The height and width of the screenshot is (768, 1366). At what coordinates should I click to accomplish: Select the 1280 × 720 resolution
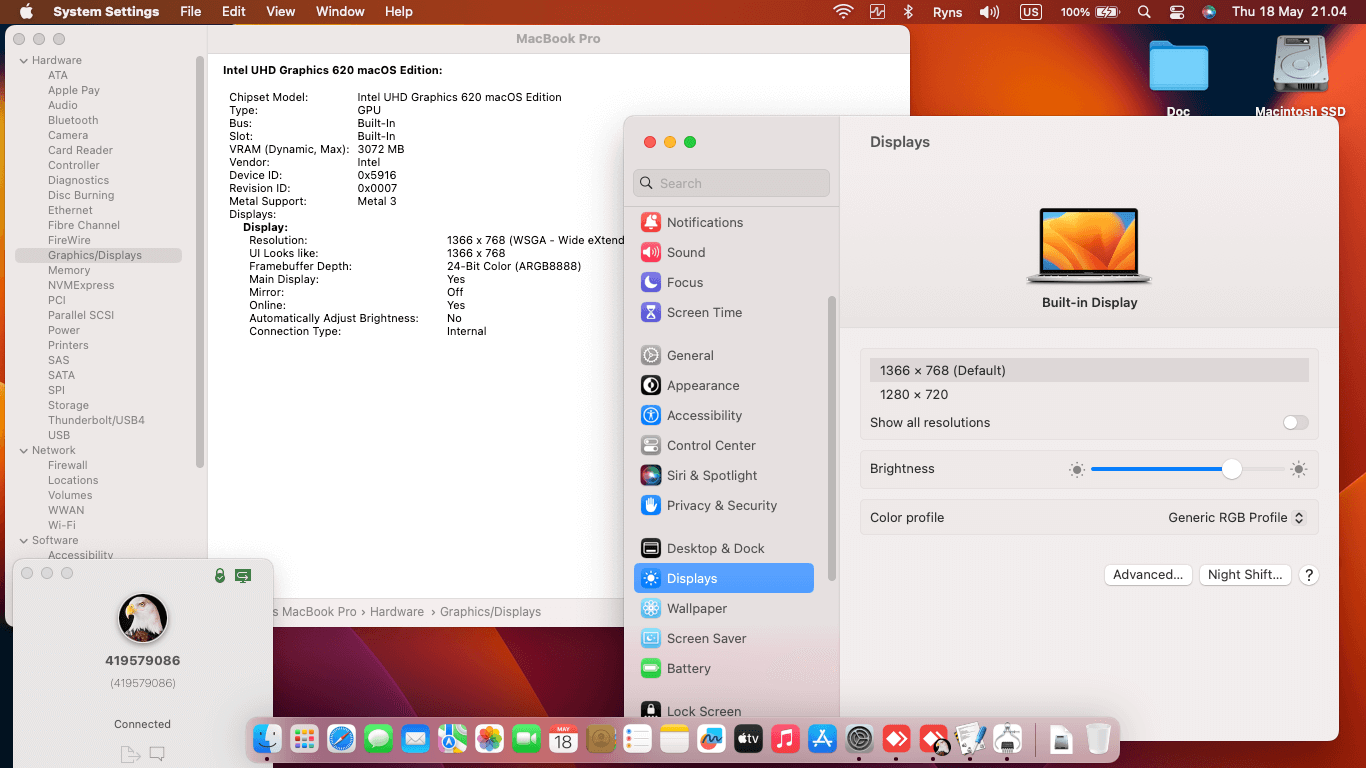click(x=1089, y=394)
